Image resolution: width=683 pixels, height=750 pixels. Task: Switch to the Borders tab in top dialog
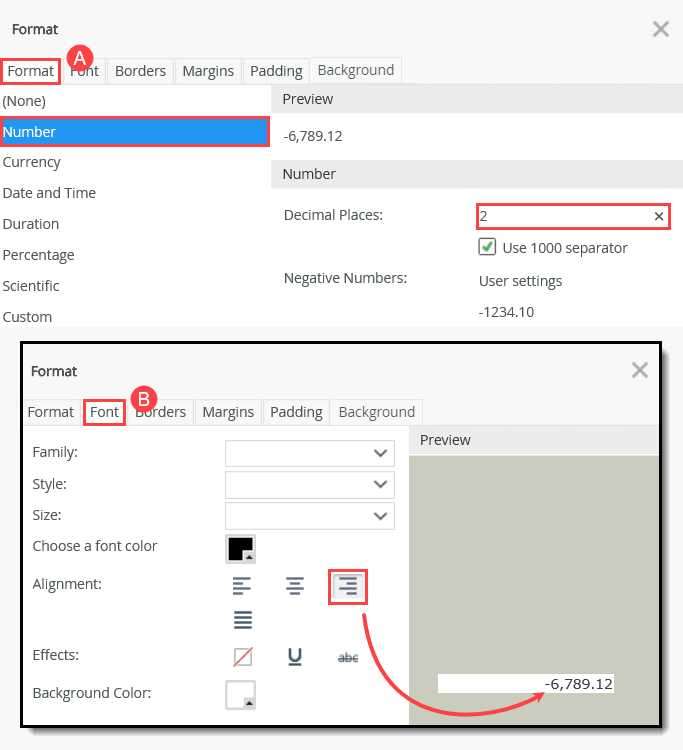(140, 71)
